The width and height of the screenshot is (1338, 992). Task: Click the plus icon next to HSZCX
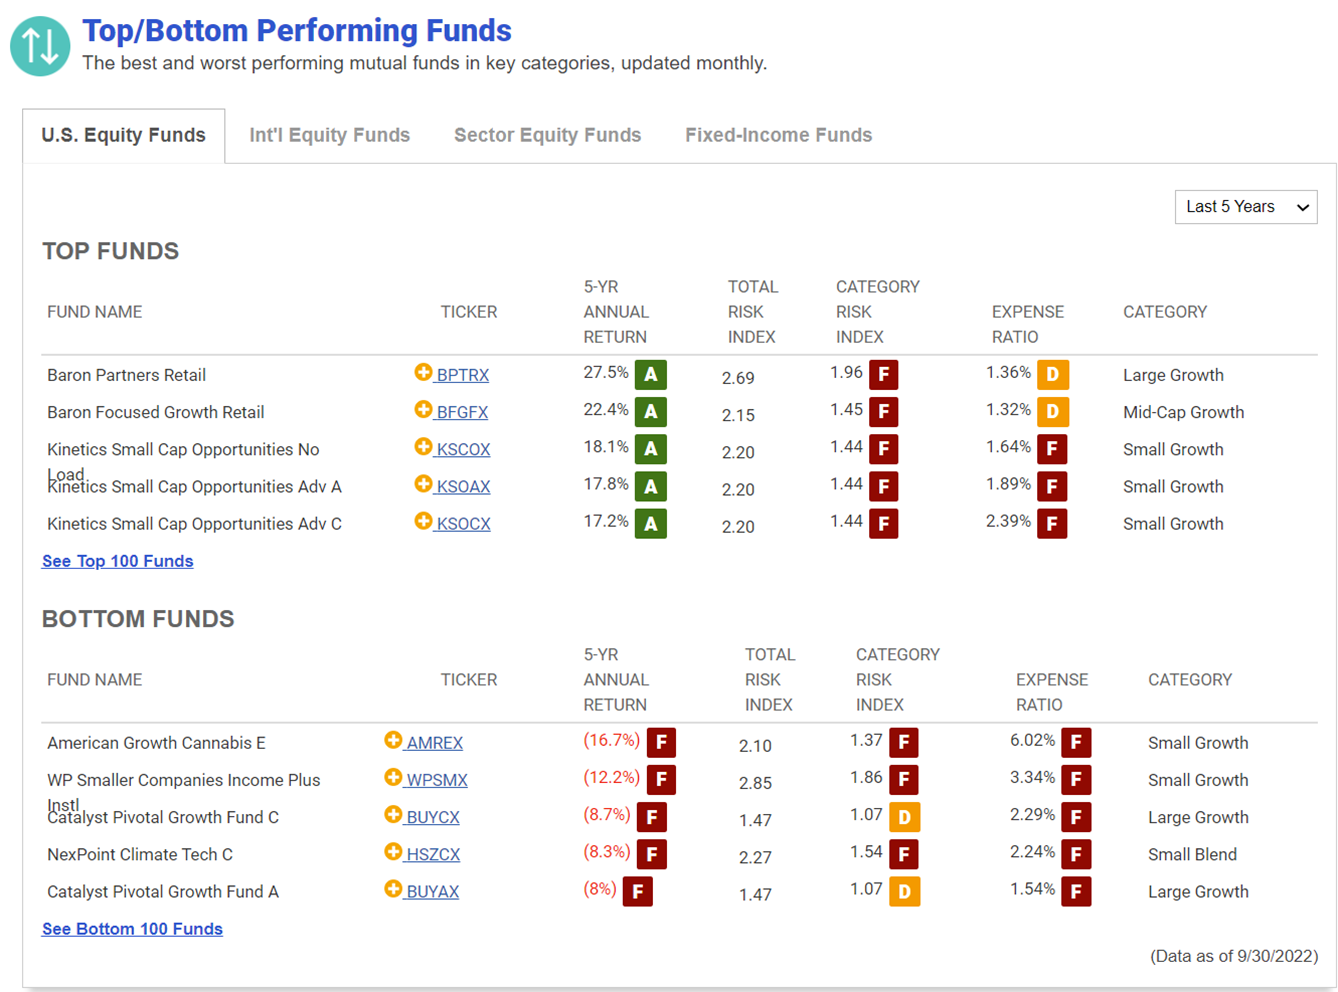tap(393, 852)
